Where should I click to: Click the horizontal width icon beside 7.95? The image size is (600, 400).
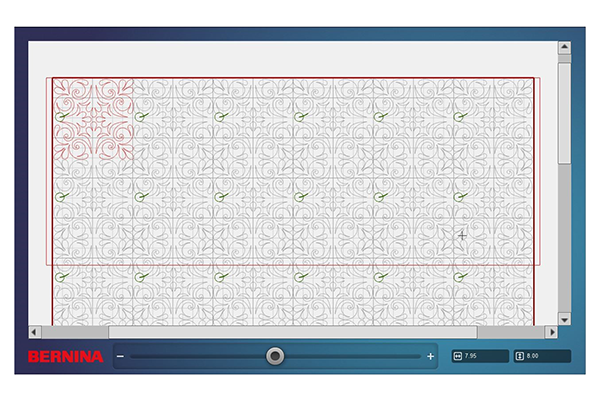pyautogui.click(x=458, y=356)
